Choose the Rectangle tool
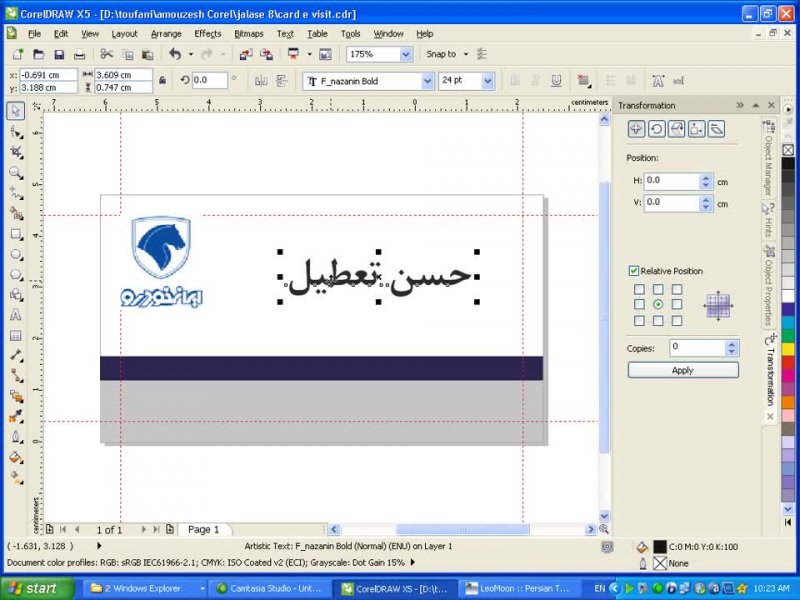The width and height of the screenshot is (800, 600). point(16,234)
